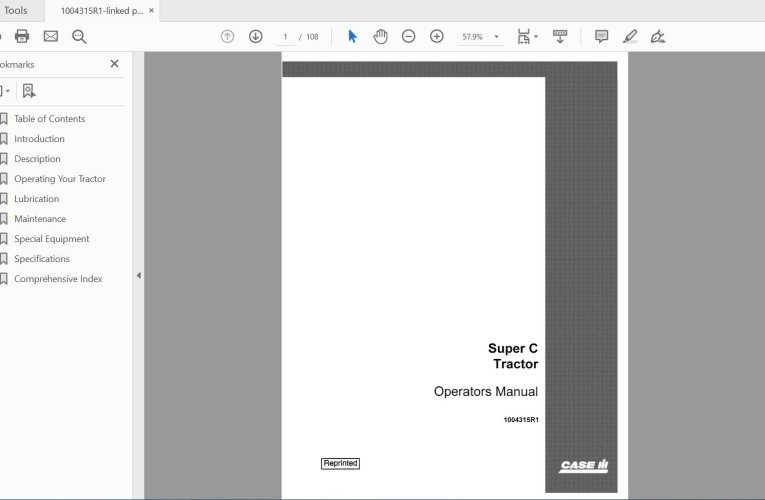
Task: Open bookmarks options menu dropdown arrow
Action: click(x=5, y=91)
